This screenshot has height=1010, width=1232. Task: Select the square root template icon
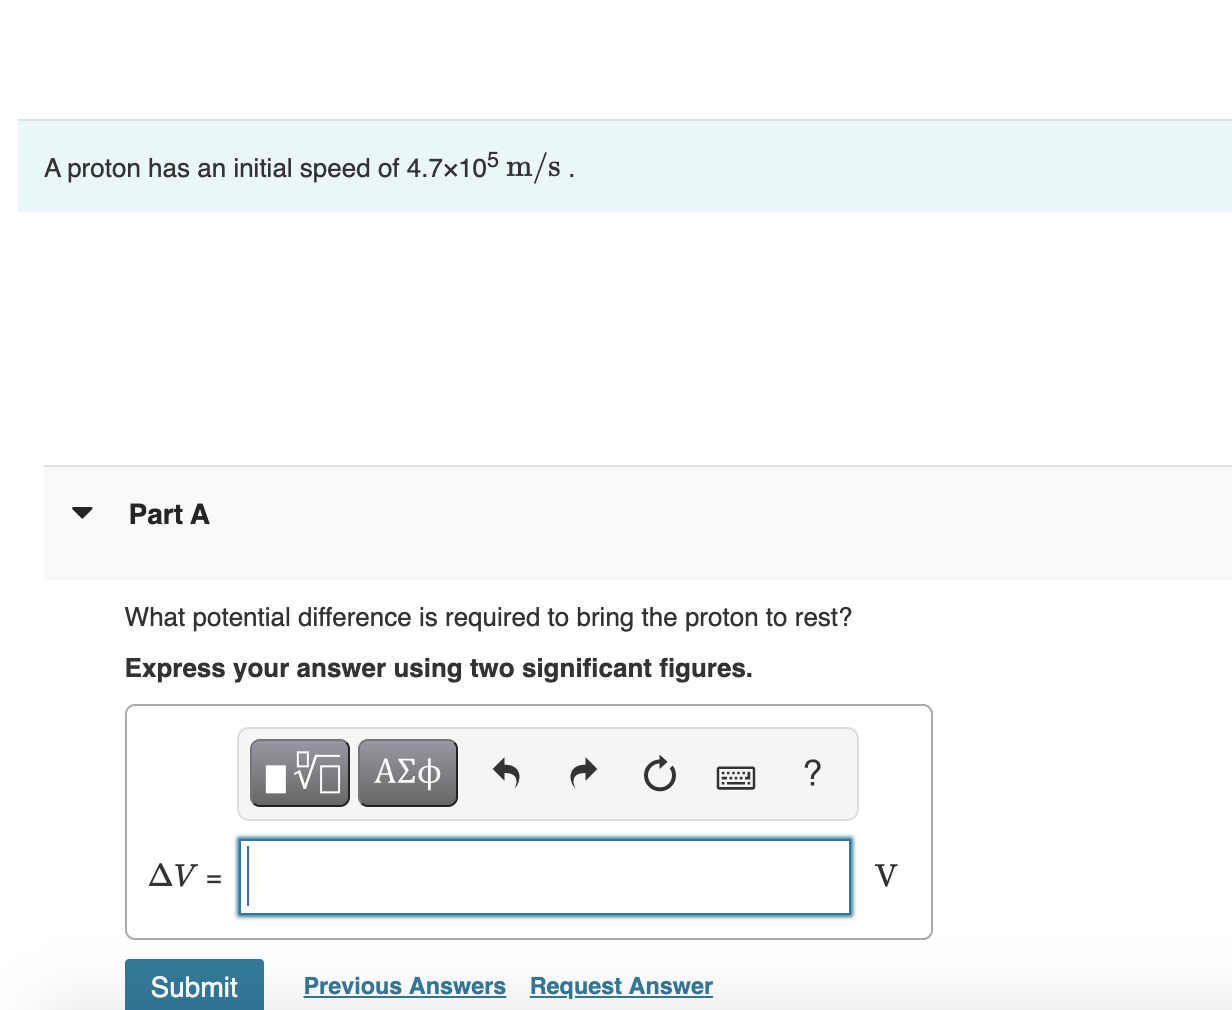[x=299, y=772]
